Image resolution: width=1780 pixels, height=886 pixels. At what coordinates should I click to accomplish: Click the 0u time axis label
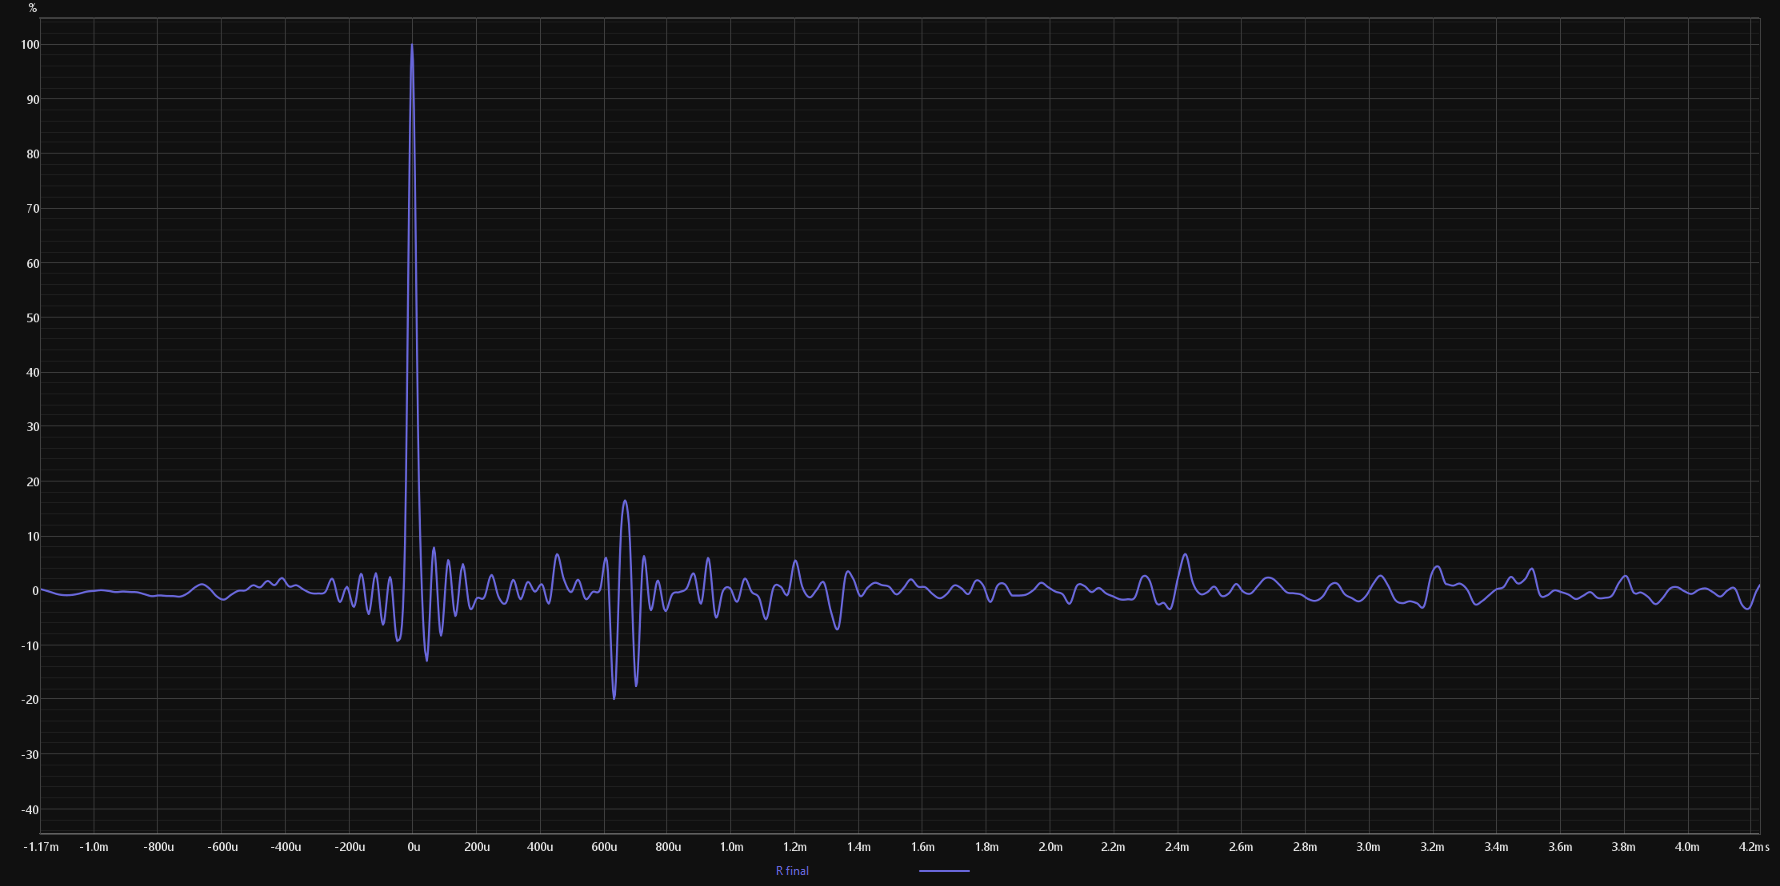[x=414, y=847]
